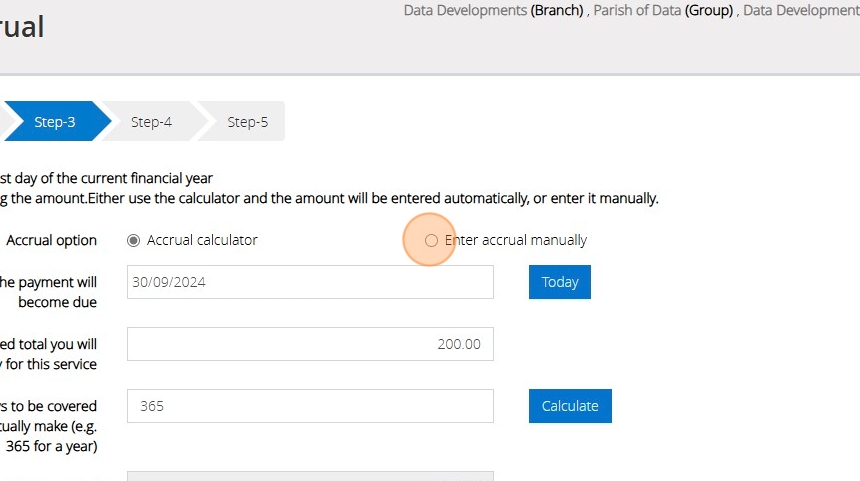860x481 pixels.
Task: Click the partially visible step before Step-3
Action: [3, 122]
